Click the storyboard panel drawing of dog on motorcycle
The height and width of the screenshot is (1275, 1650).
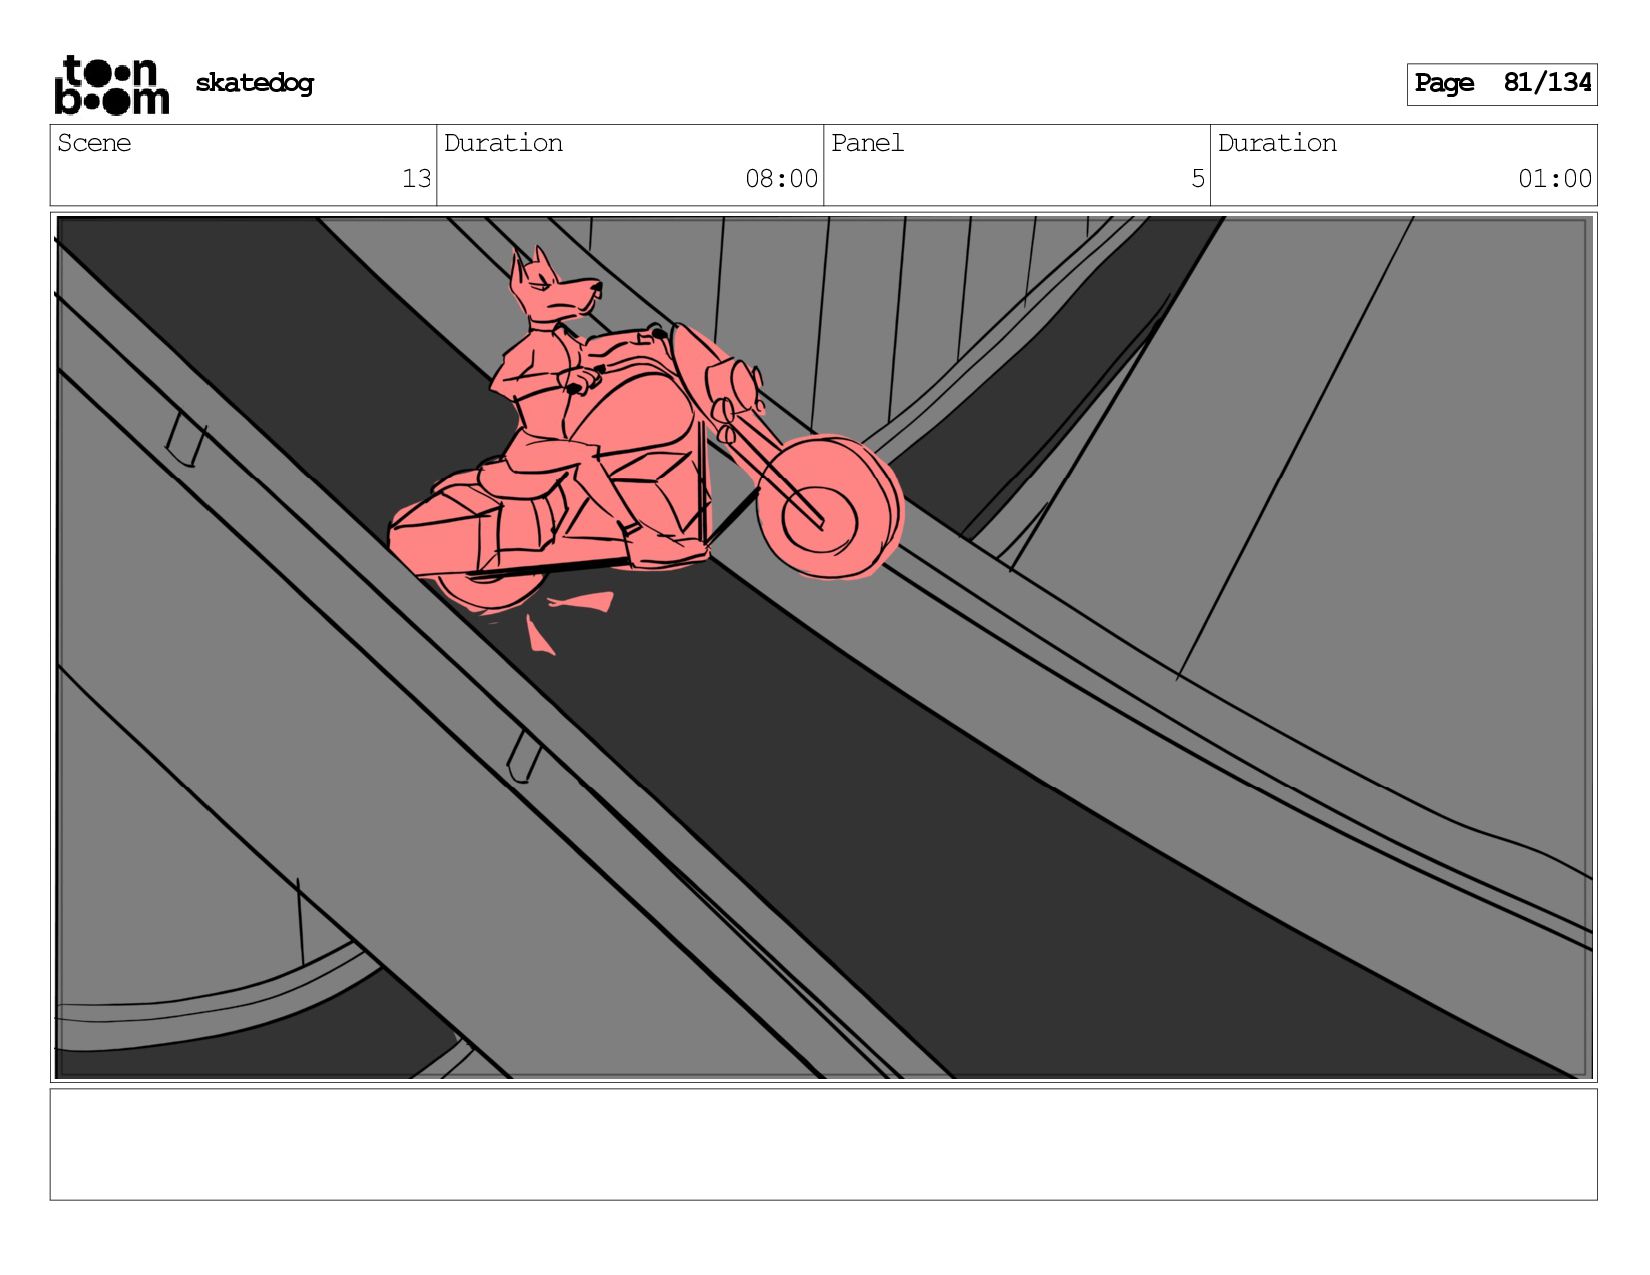click(x=824, y=647)
